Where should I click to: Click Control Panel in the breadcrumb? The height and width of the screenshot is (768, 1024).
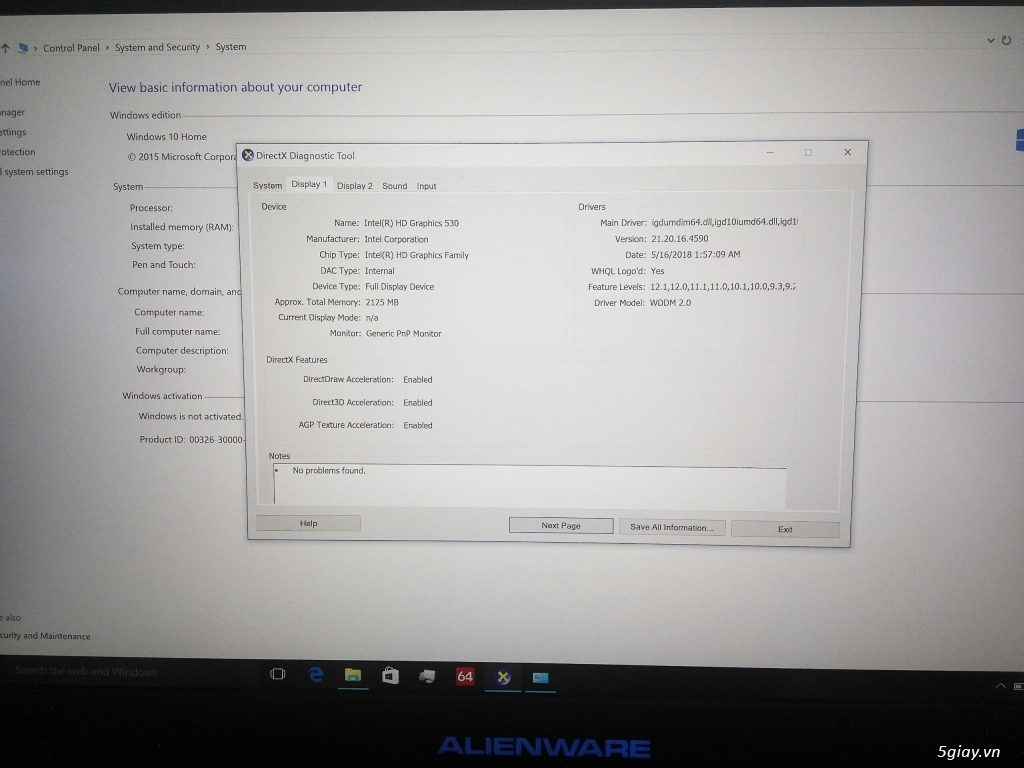71,48
